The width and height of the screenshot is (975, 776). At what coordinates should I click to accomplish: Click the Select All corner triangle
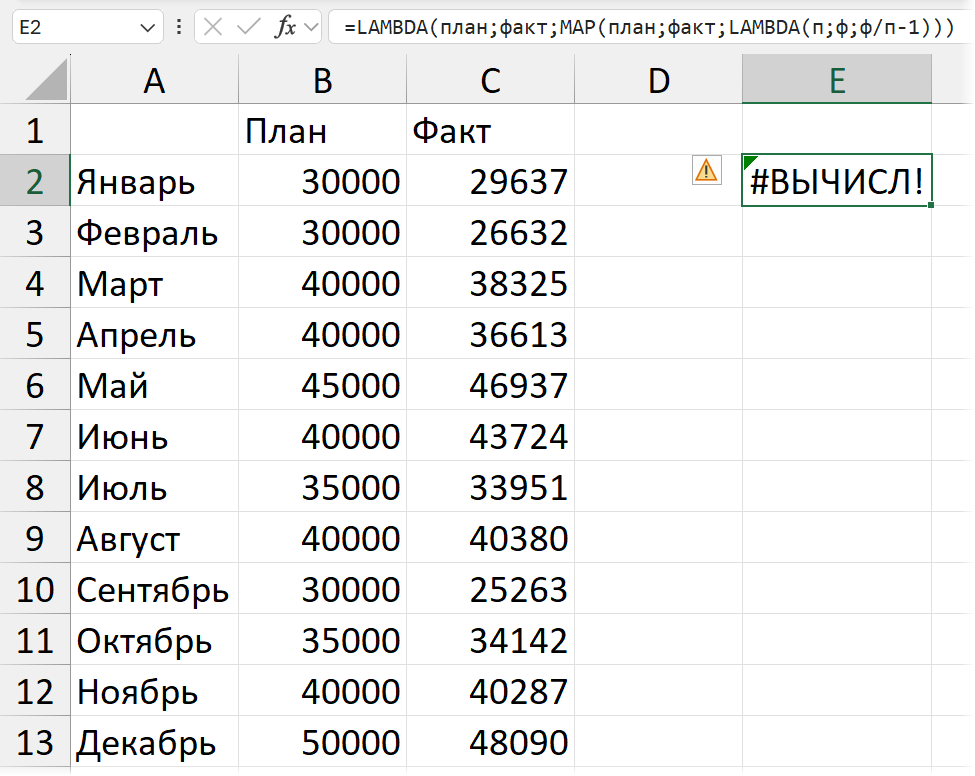(x=47, y=79)
